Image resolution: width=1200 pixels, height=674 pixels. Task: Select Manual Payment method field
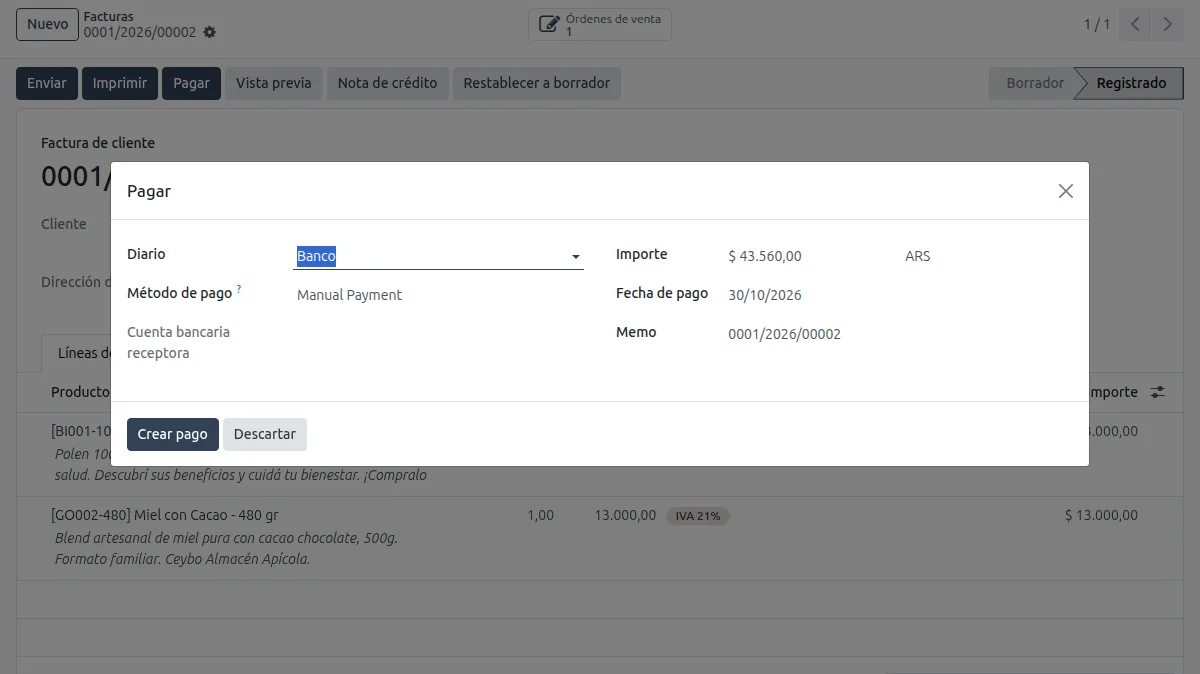(x=438, y=295)
